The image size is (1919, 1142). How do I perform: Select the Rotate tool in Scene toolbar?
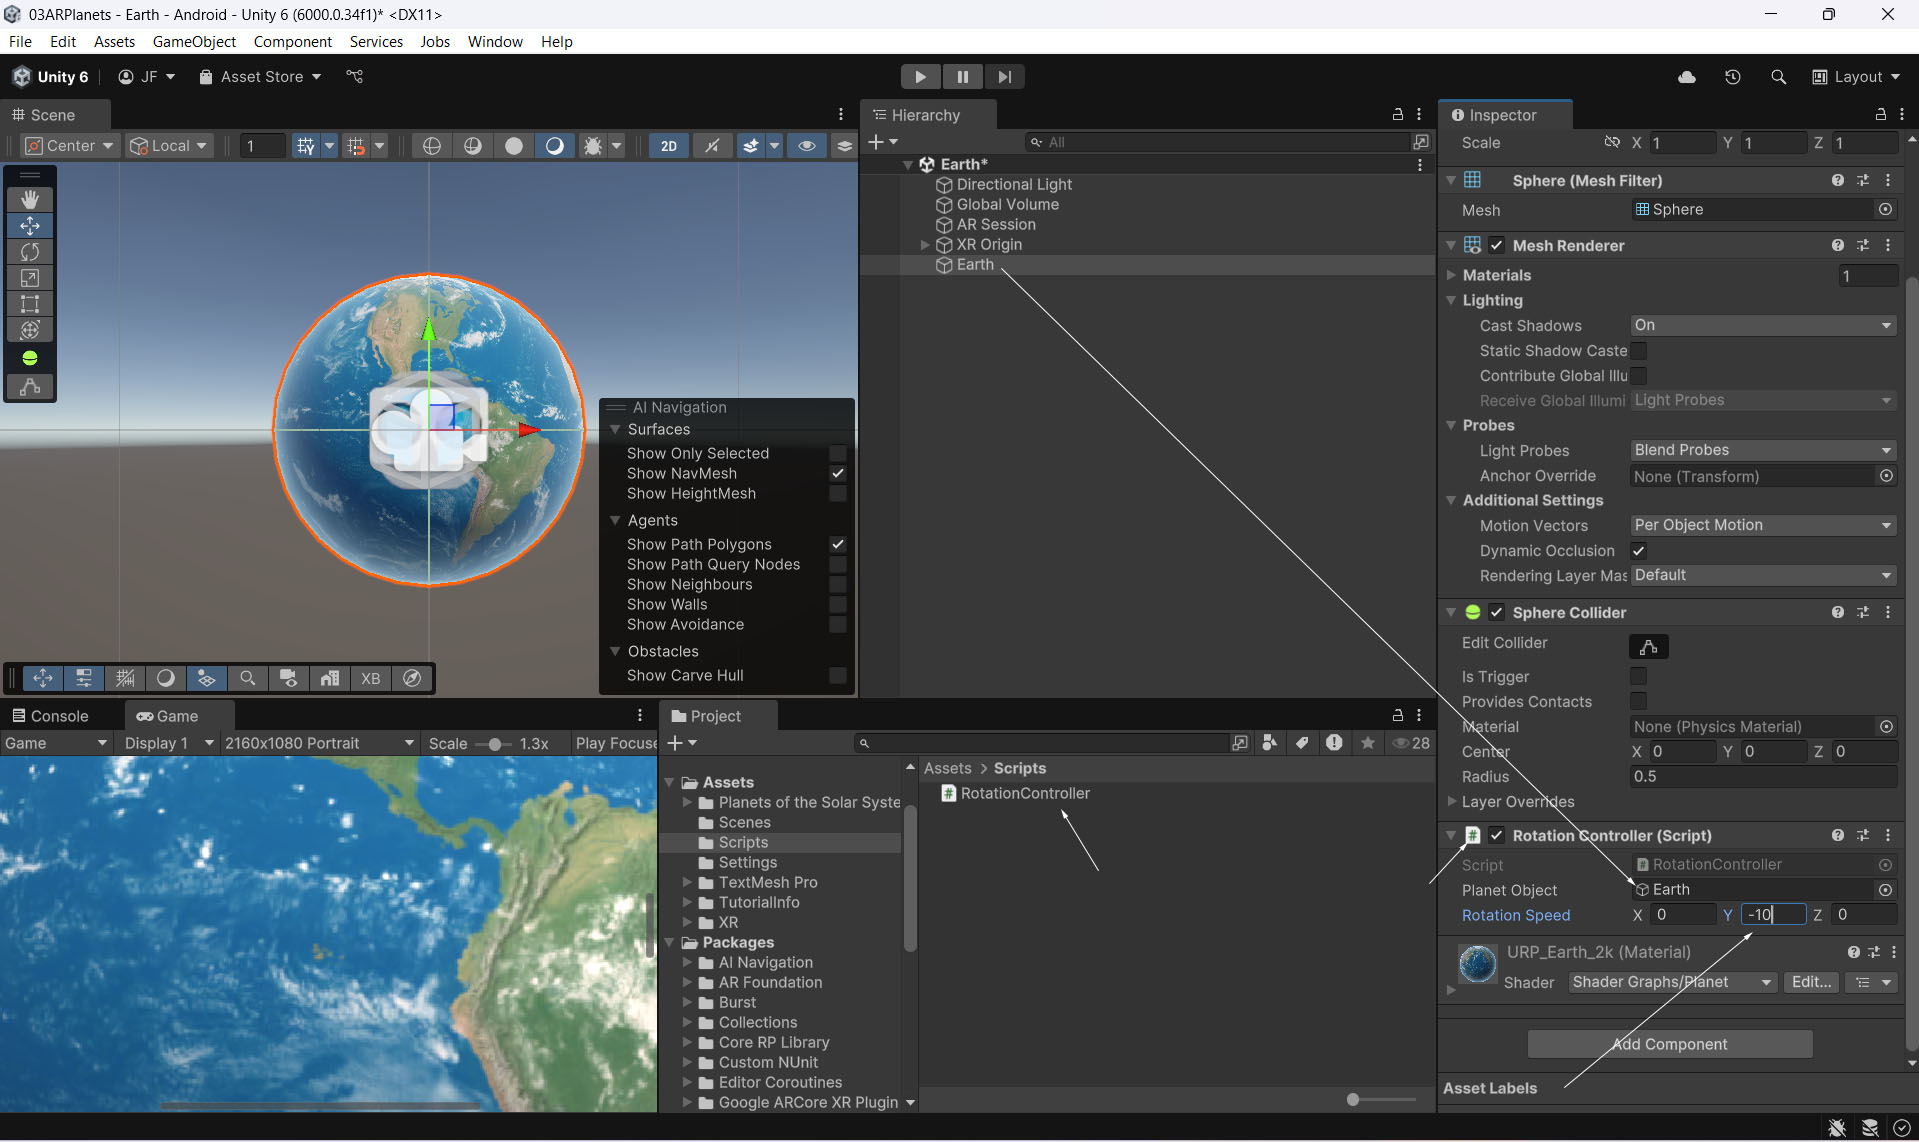30,252
